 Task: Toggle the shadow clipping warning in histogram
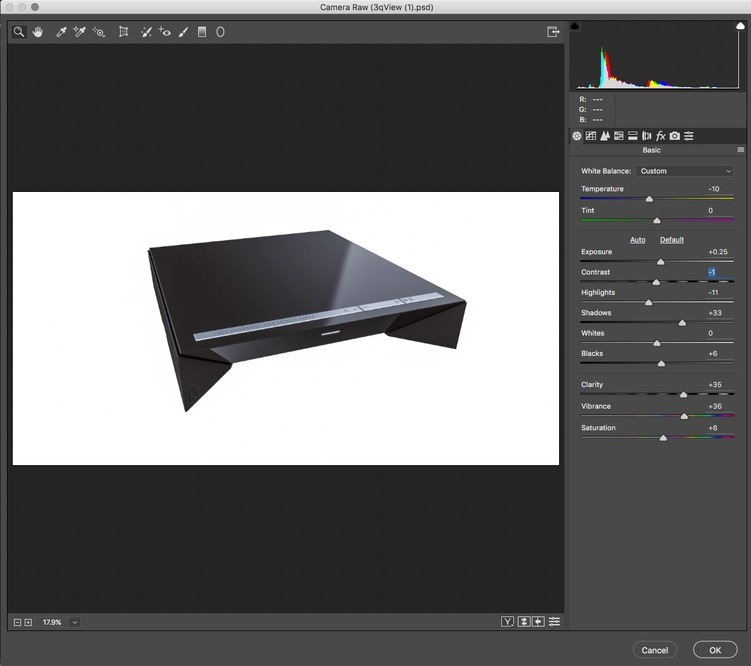click(575, 26)
